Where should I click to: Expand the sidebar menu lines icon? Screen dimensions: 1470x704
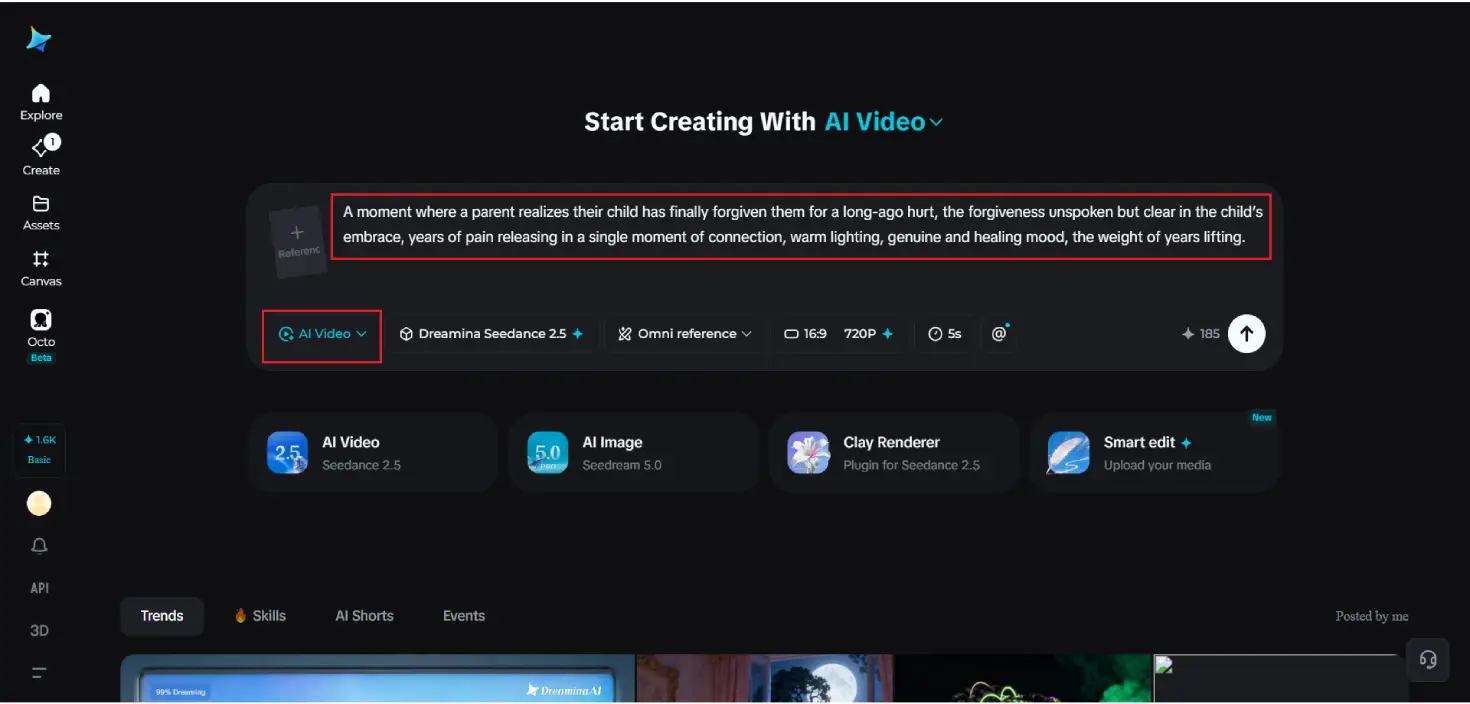click(x=39, y=673)
